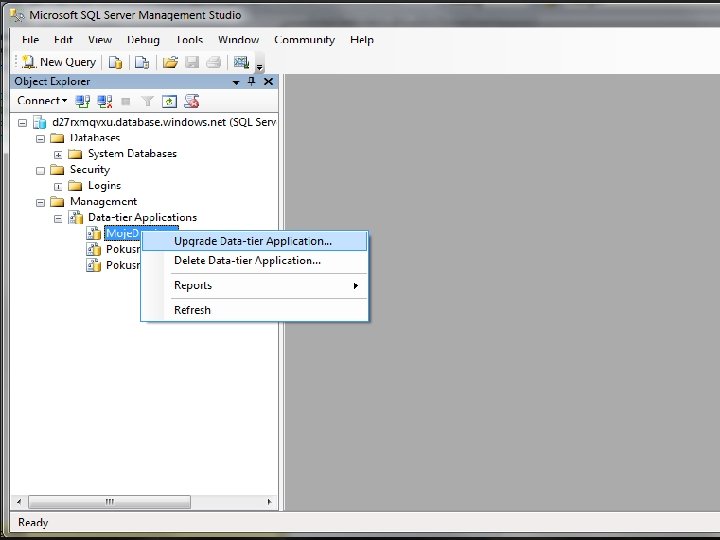Open the Debug menu

[x=143, y=40]
